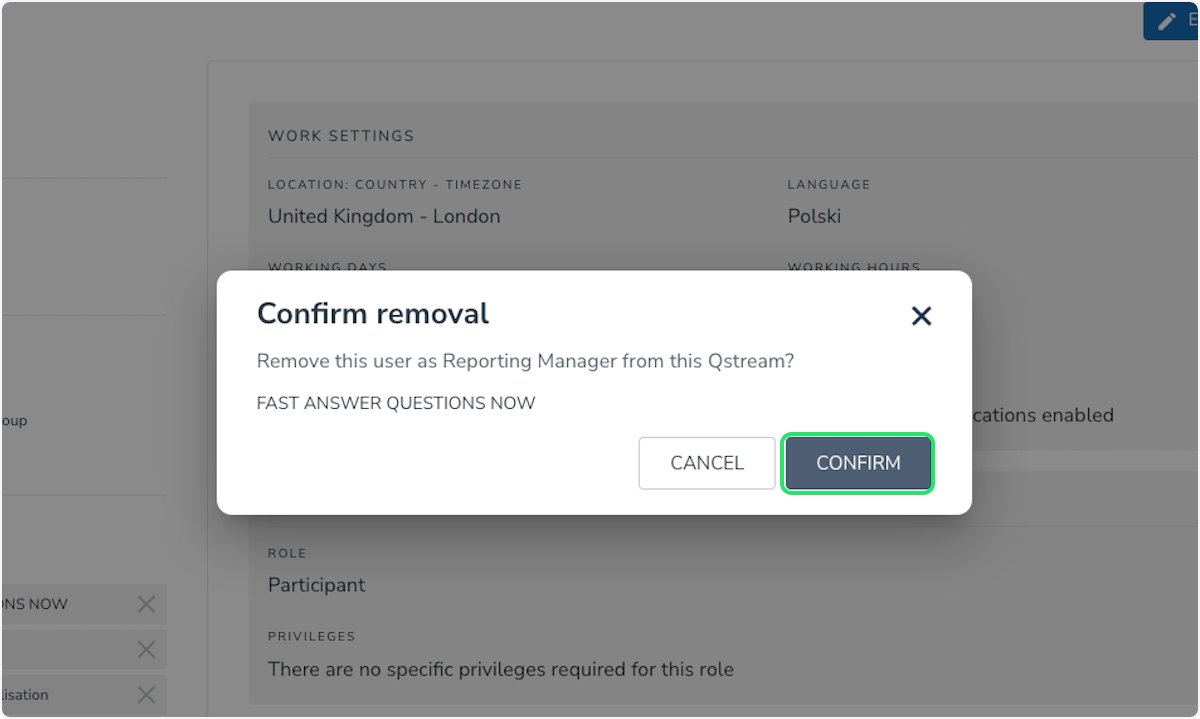This screenshot has height=719, width=1200.
Task: Click the truncated 'oup' sidebar text
Action: coord(14,421)
